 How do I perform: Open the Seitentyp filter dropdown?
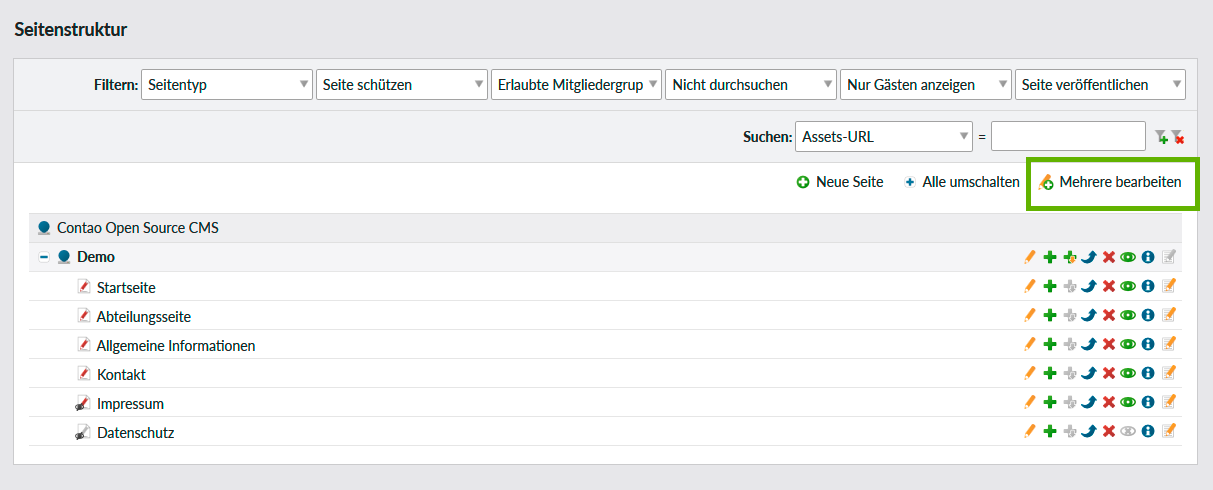pyautogui.click(x=226, y=85)
